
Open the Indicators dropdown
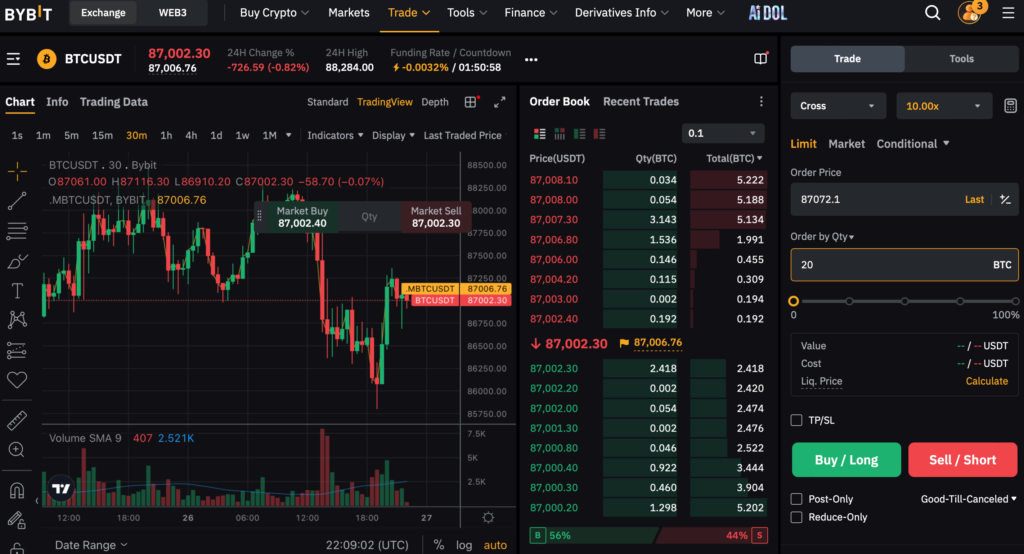click(x=335, y=135)
